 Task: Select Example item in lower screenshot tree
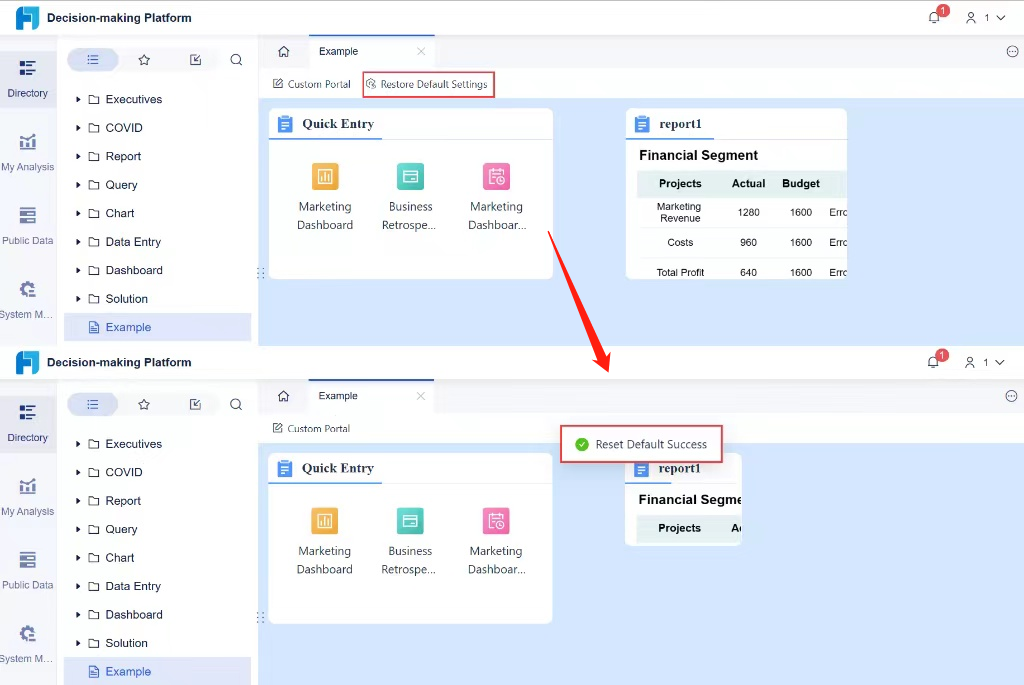157,671
